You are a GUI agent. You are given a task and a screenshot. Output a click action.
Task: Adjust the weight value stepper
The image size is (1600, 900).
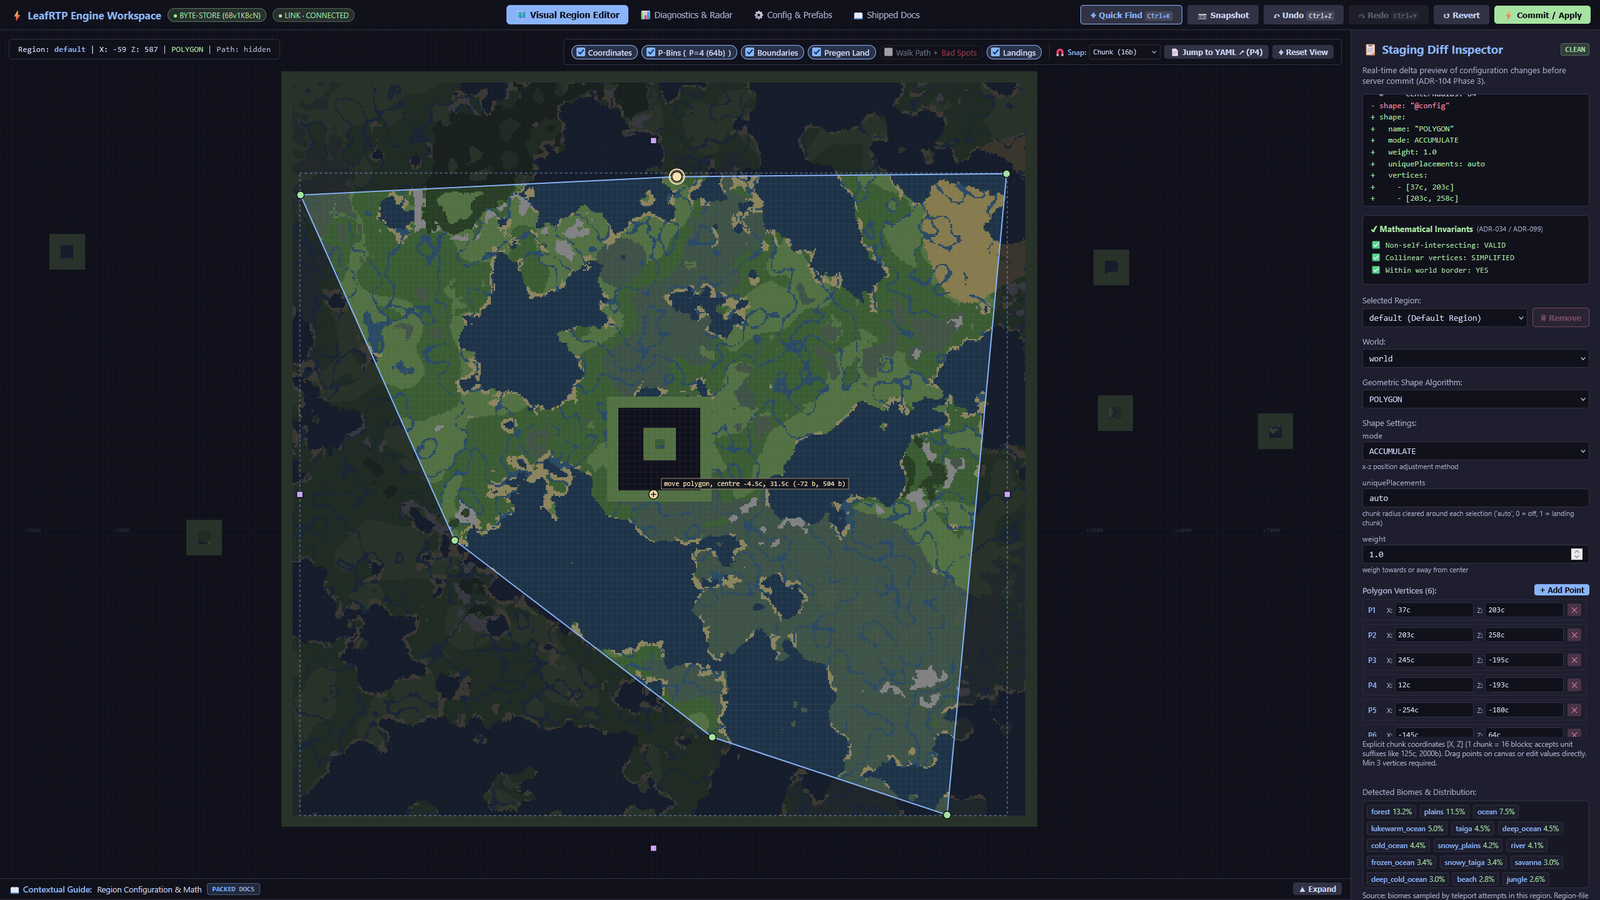(x=1577, y=554)
